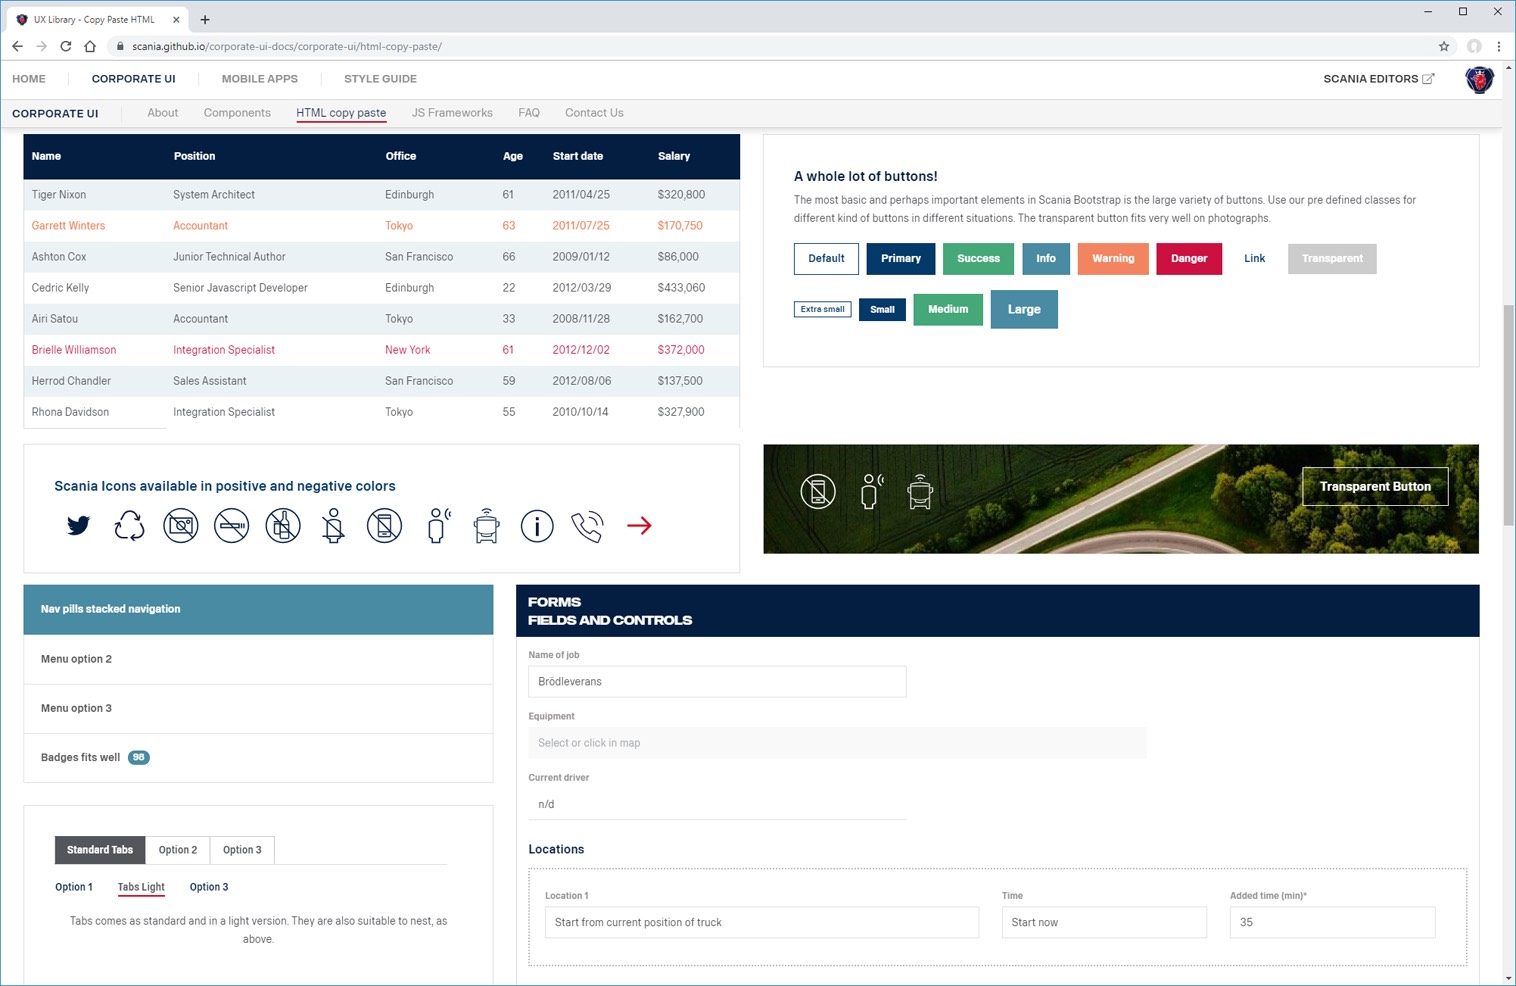
Task: Click the Twitter bird icon
Action: [x=78, y=525]
